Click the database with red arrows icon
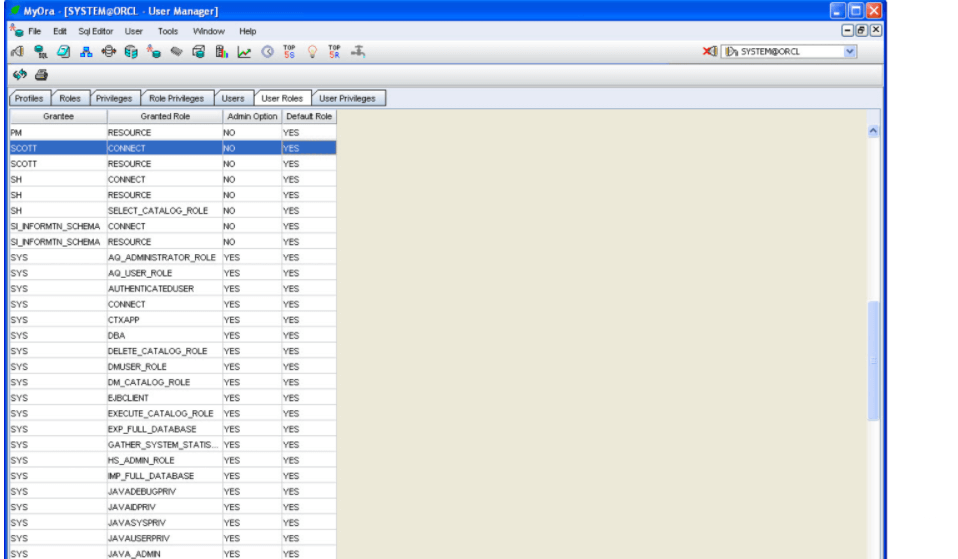 [109, 52]
